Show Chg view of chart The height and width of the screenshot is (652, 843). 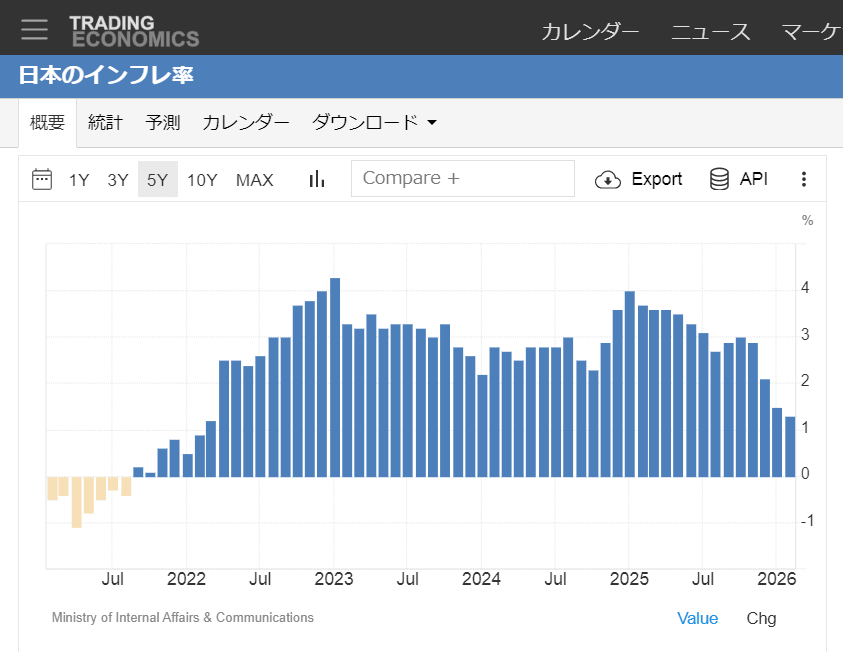(x=761, y=618)
